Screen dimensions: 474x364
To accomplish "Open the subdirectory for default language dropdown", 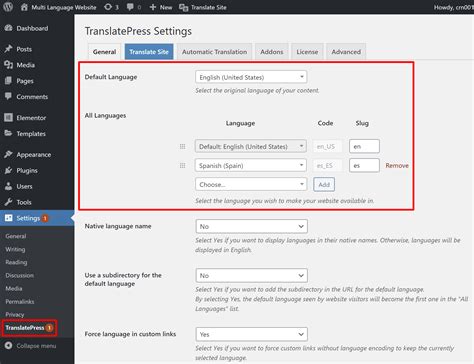I will (252, 275).
